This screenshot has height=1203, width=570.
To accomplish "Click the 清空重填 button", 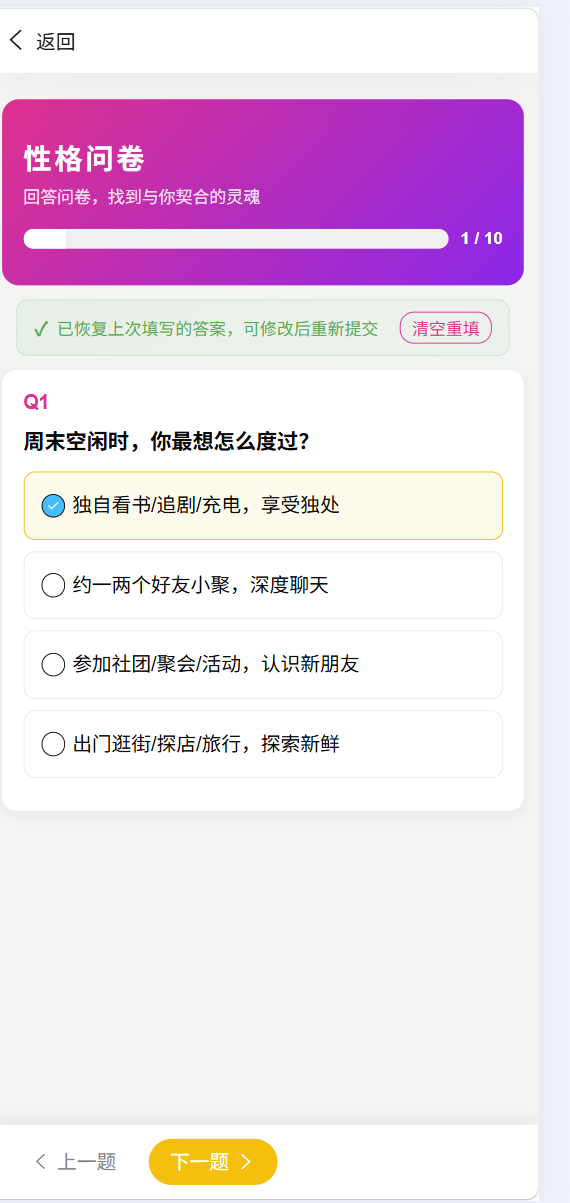I will 446,328.
